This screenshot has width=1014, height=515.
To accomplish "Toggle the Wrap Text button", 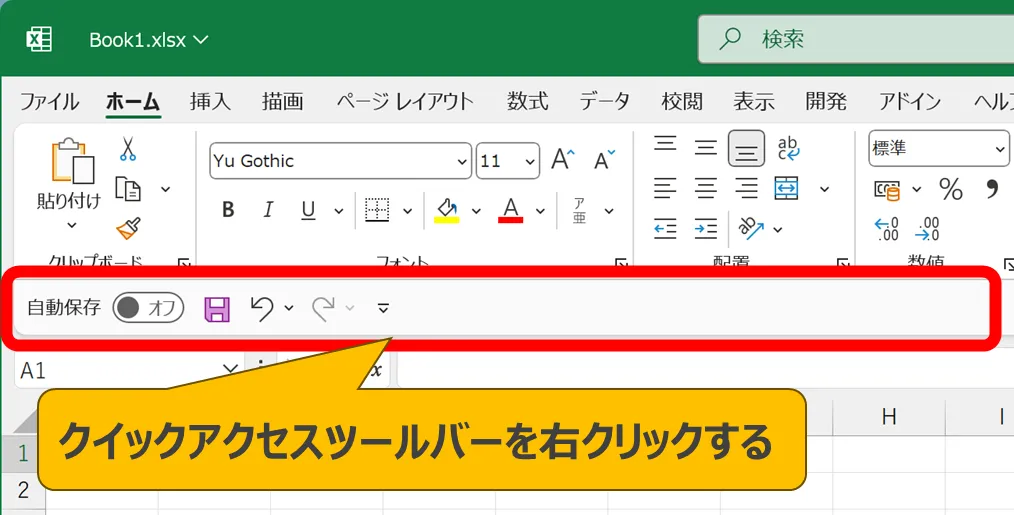I will point(788,149).
